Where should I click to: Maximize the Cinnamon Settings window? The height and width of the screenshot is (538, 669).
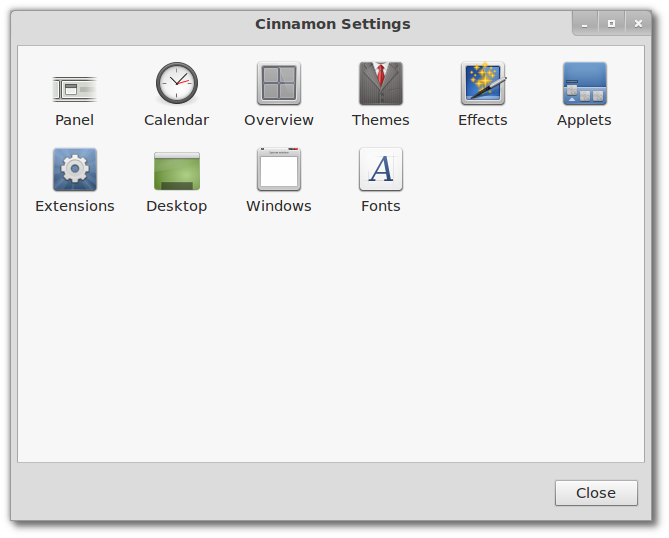[x=611, y=23]
